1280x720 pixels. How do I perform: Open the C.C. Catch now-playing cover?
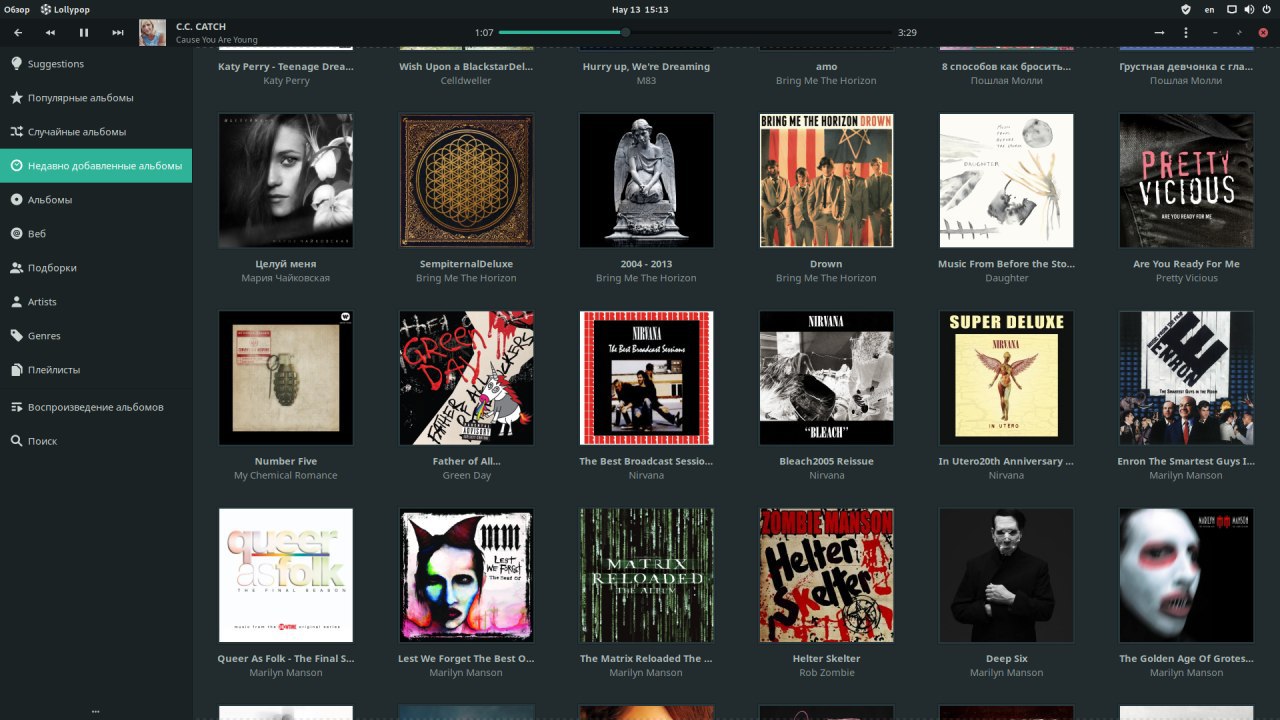click(x=153, y=33)
